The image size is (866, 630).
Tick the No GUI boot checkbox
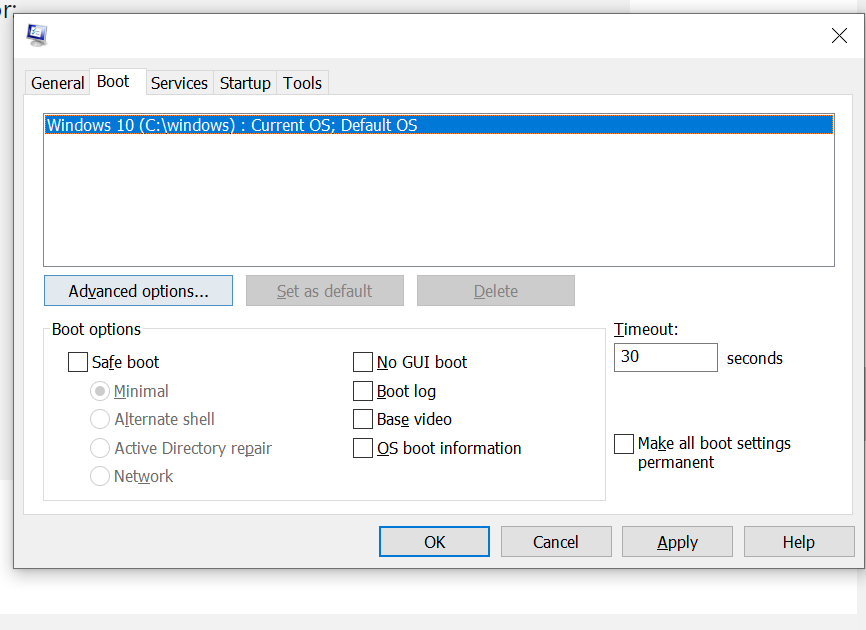pyautogui.click(x=363, y=363)
